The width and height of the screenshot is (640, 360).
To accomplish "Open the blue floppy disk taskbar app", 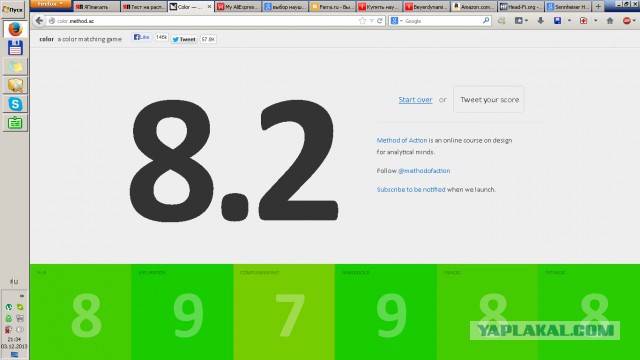I will [x=15, y=48].
